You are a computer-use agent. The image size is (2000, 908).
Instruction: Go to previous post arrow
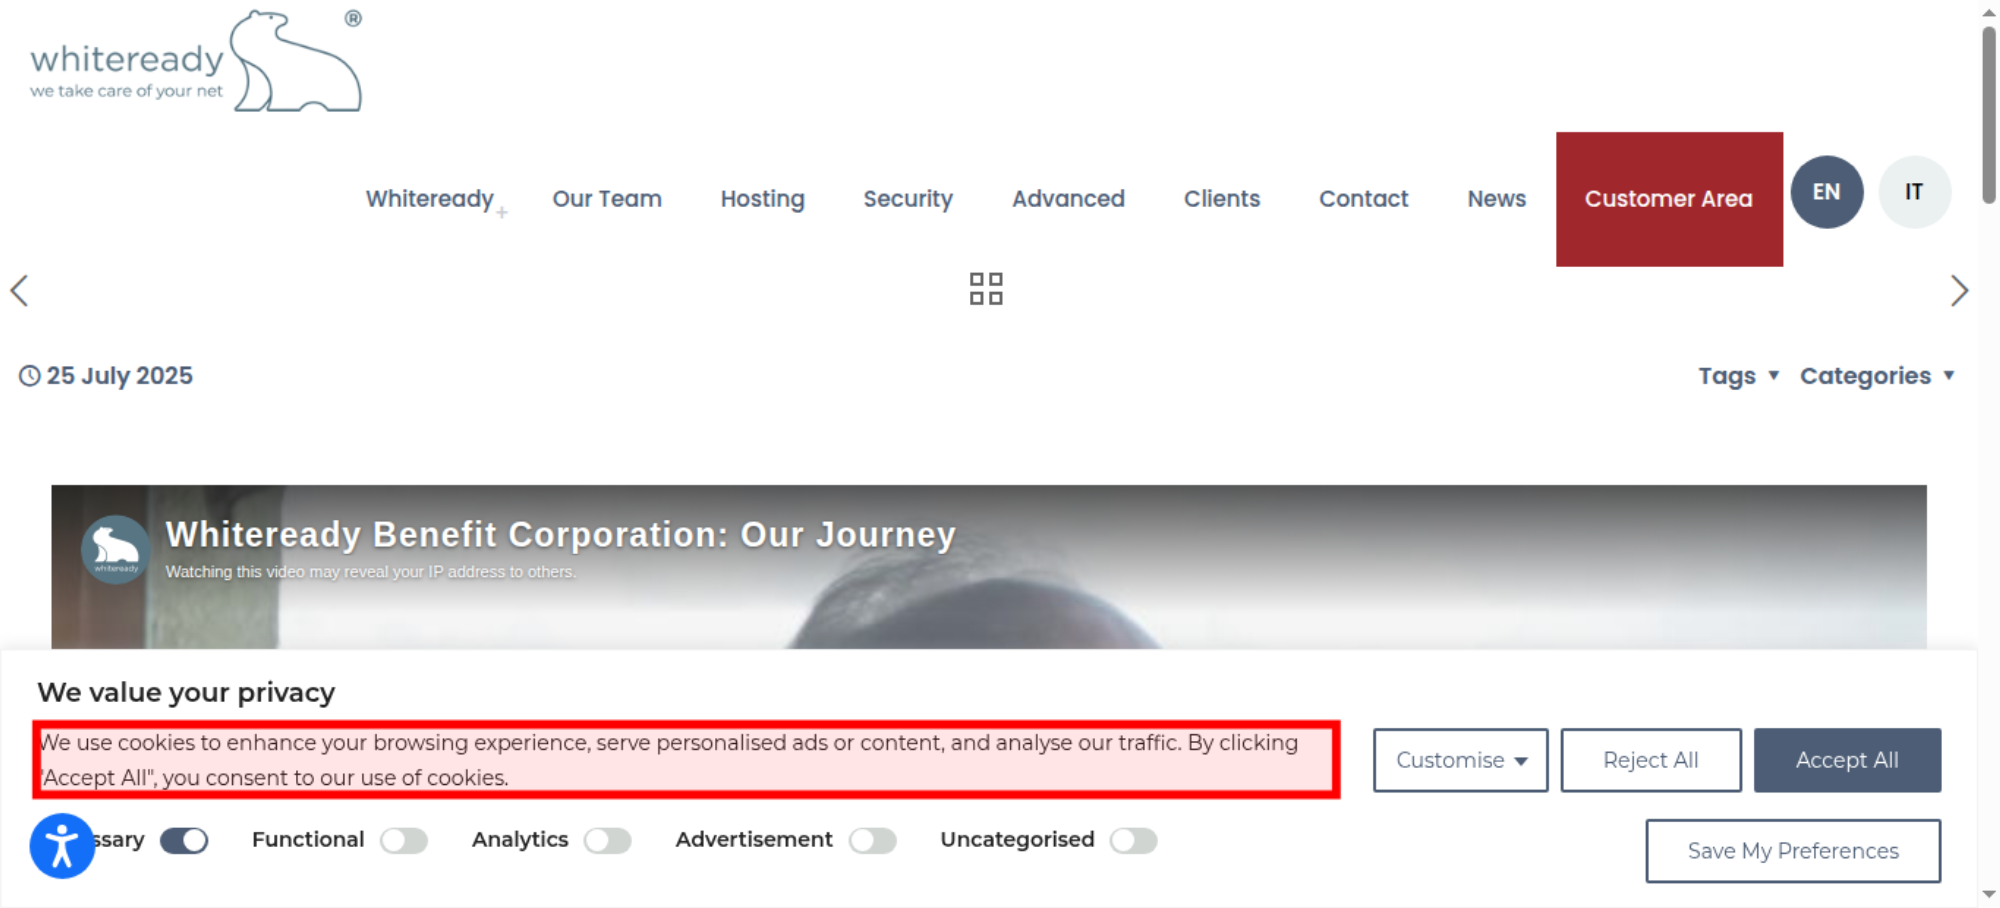coord(19,291)
